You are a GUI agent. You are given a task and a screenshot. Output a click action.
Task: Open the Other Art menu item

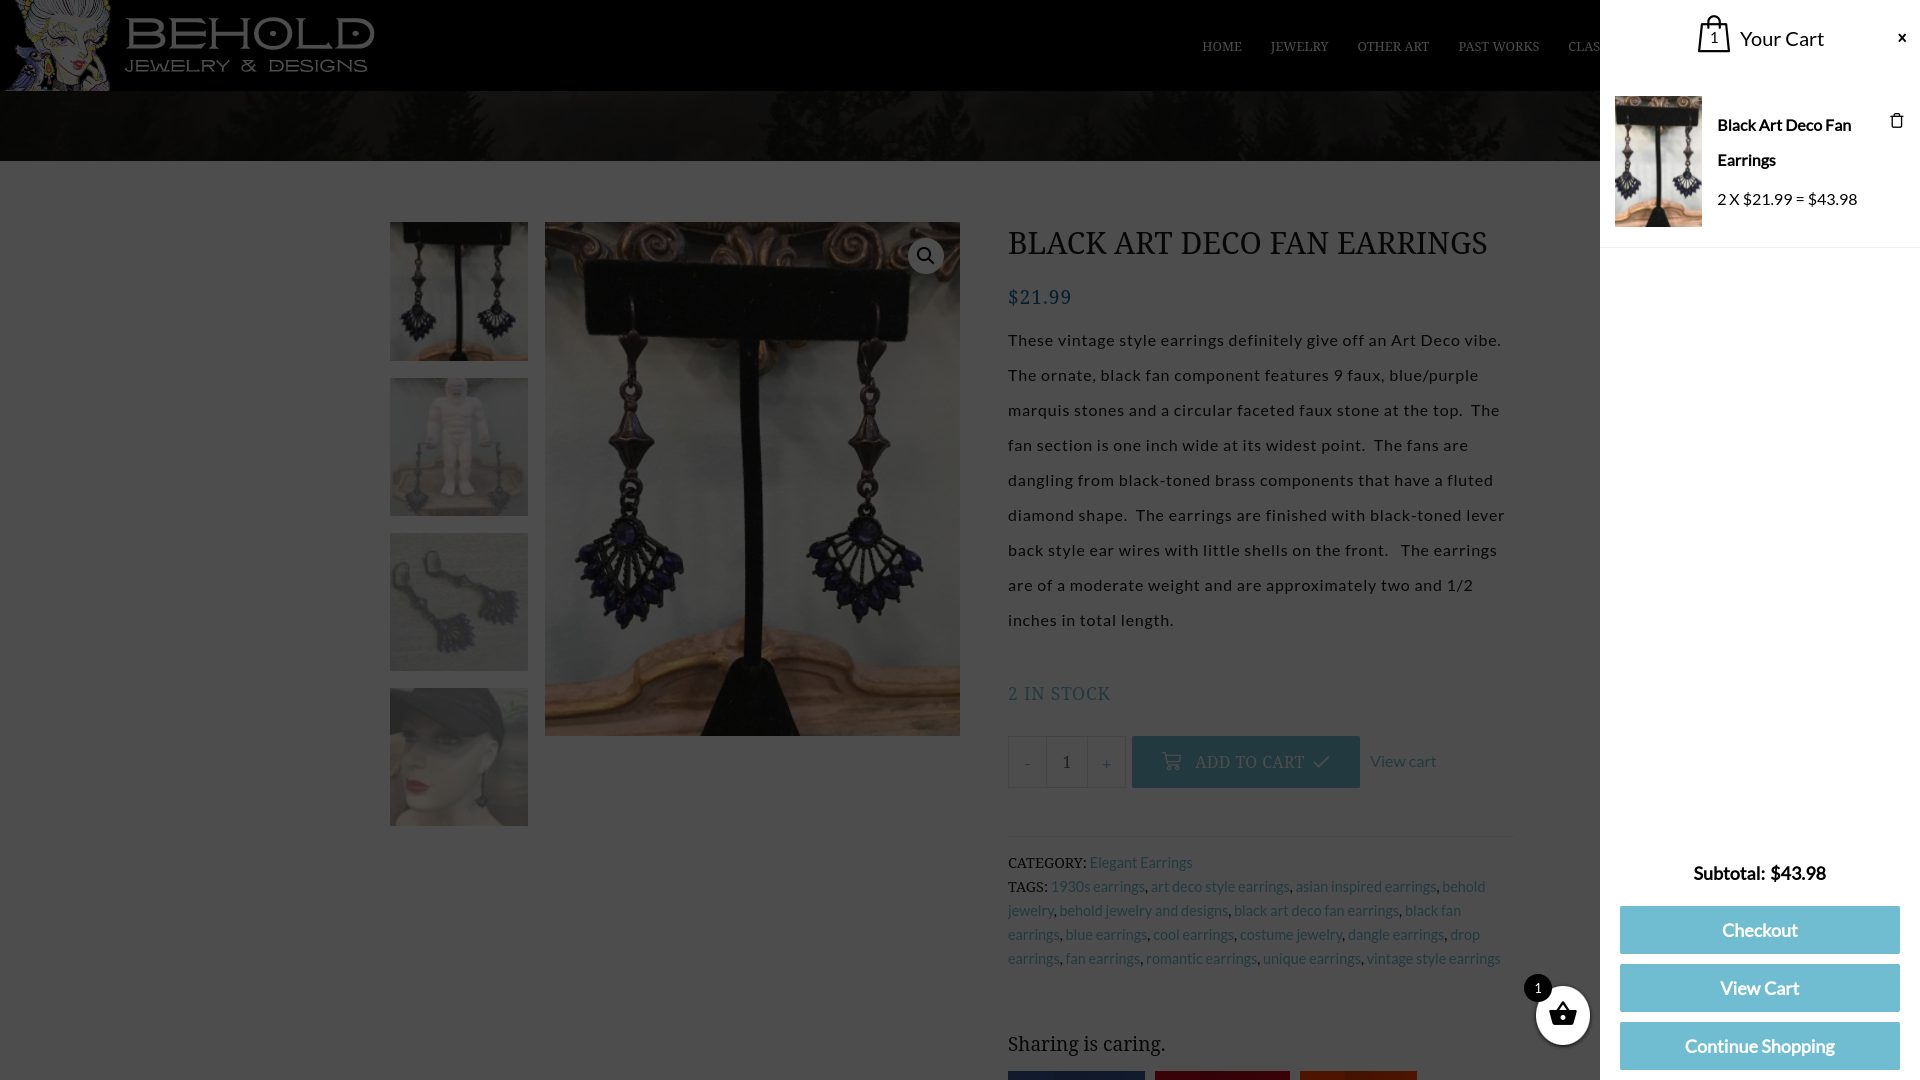(x=1393, y=47)
